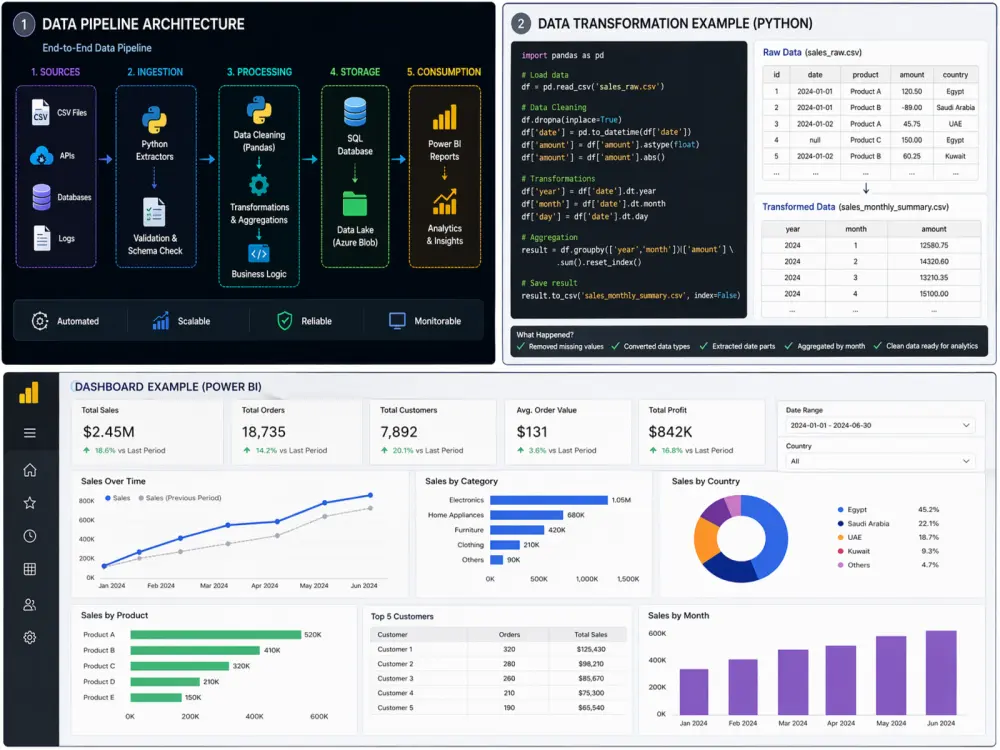Click the APIs cloud icon
The image size is (1000, 750).
click(x=41, y=156)
